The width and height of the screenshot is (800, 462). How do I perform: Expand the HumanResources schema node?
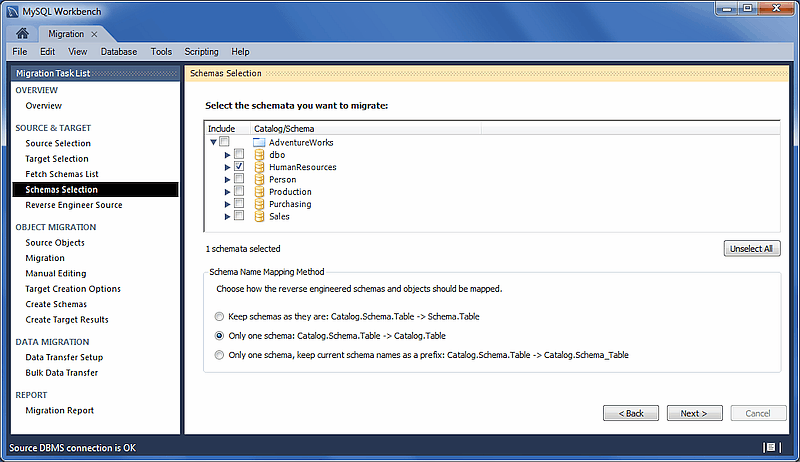coord(228,167)
